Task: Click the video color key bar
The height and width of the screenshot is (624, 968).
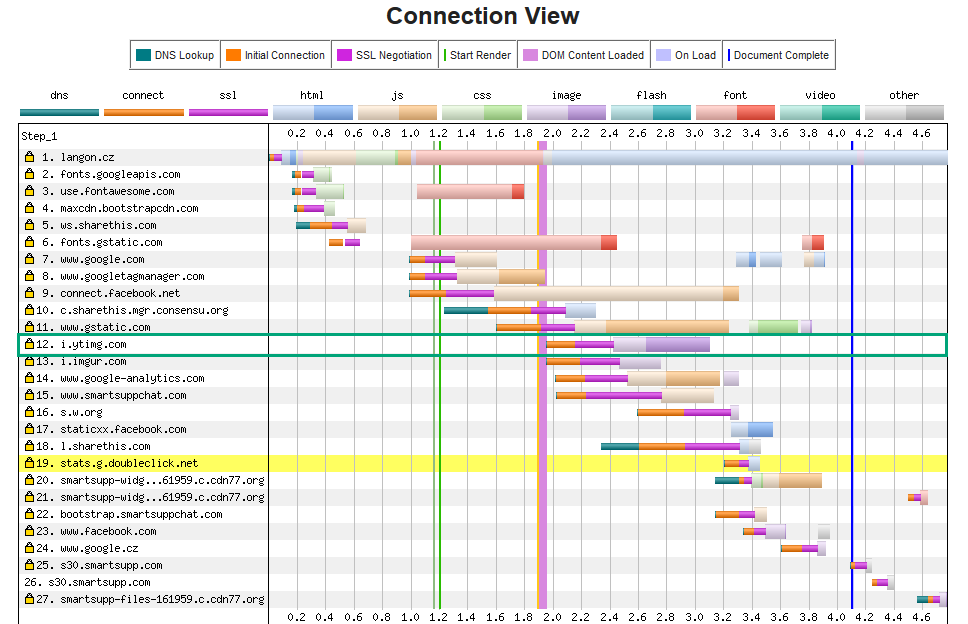Action: pyautogui.click(x=820, y=112)
